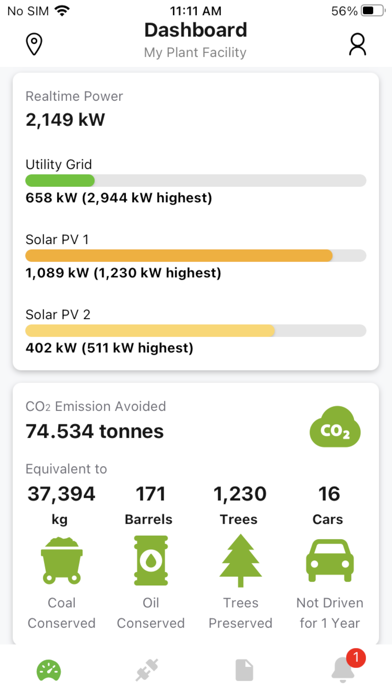
Task: Tap Not Driven for 1 Year caption
Action: coord(330,613)
